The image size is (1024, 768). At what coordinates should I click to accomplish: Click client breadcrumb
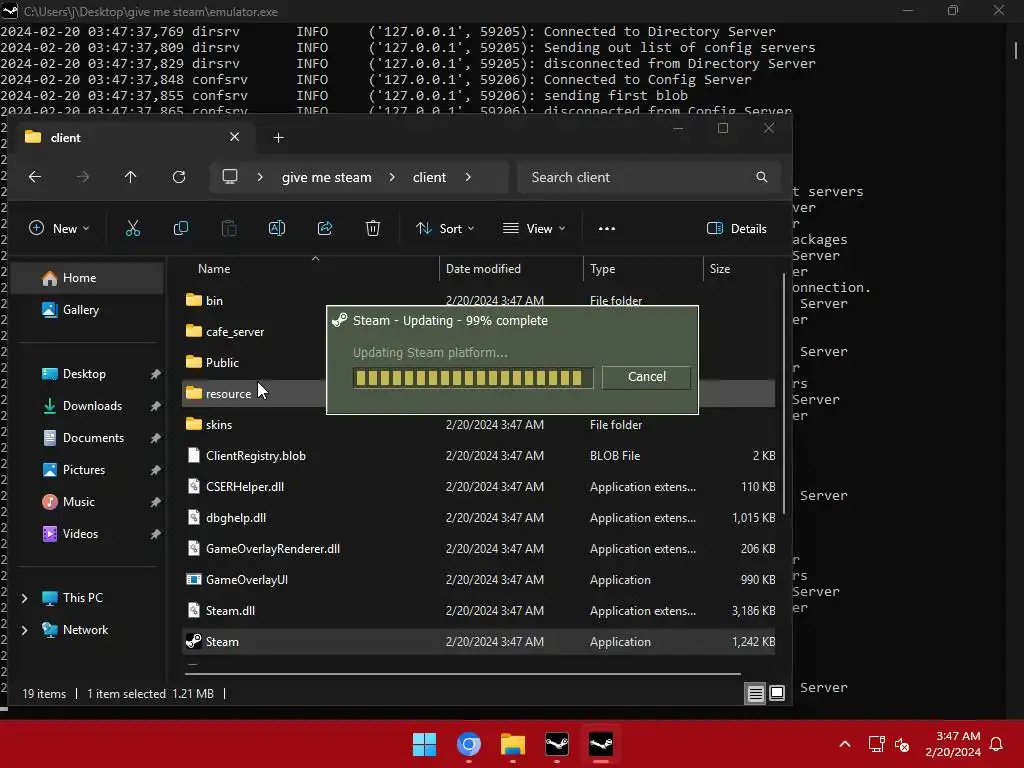coord(429,178)
